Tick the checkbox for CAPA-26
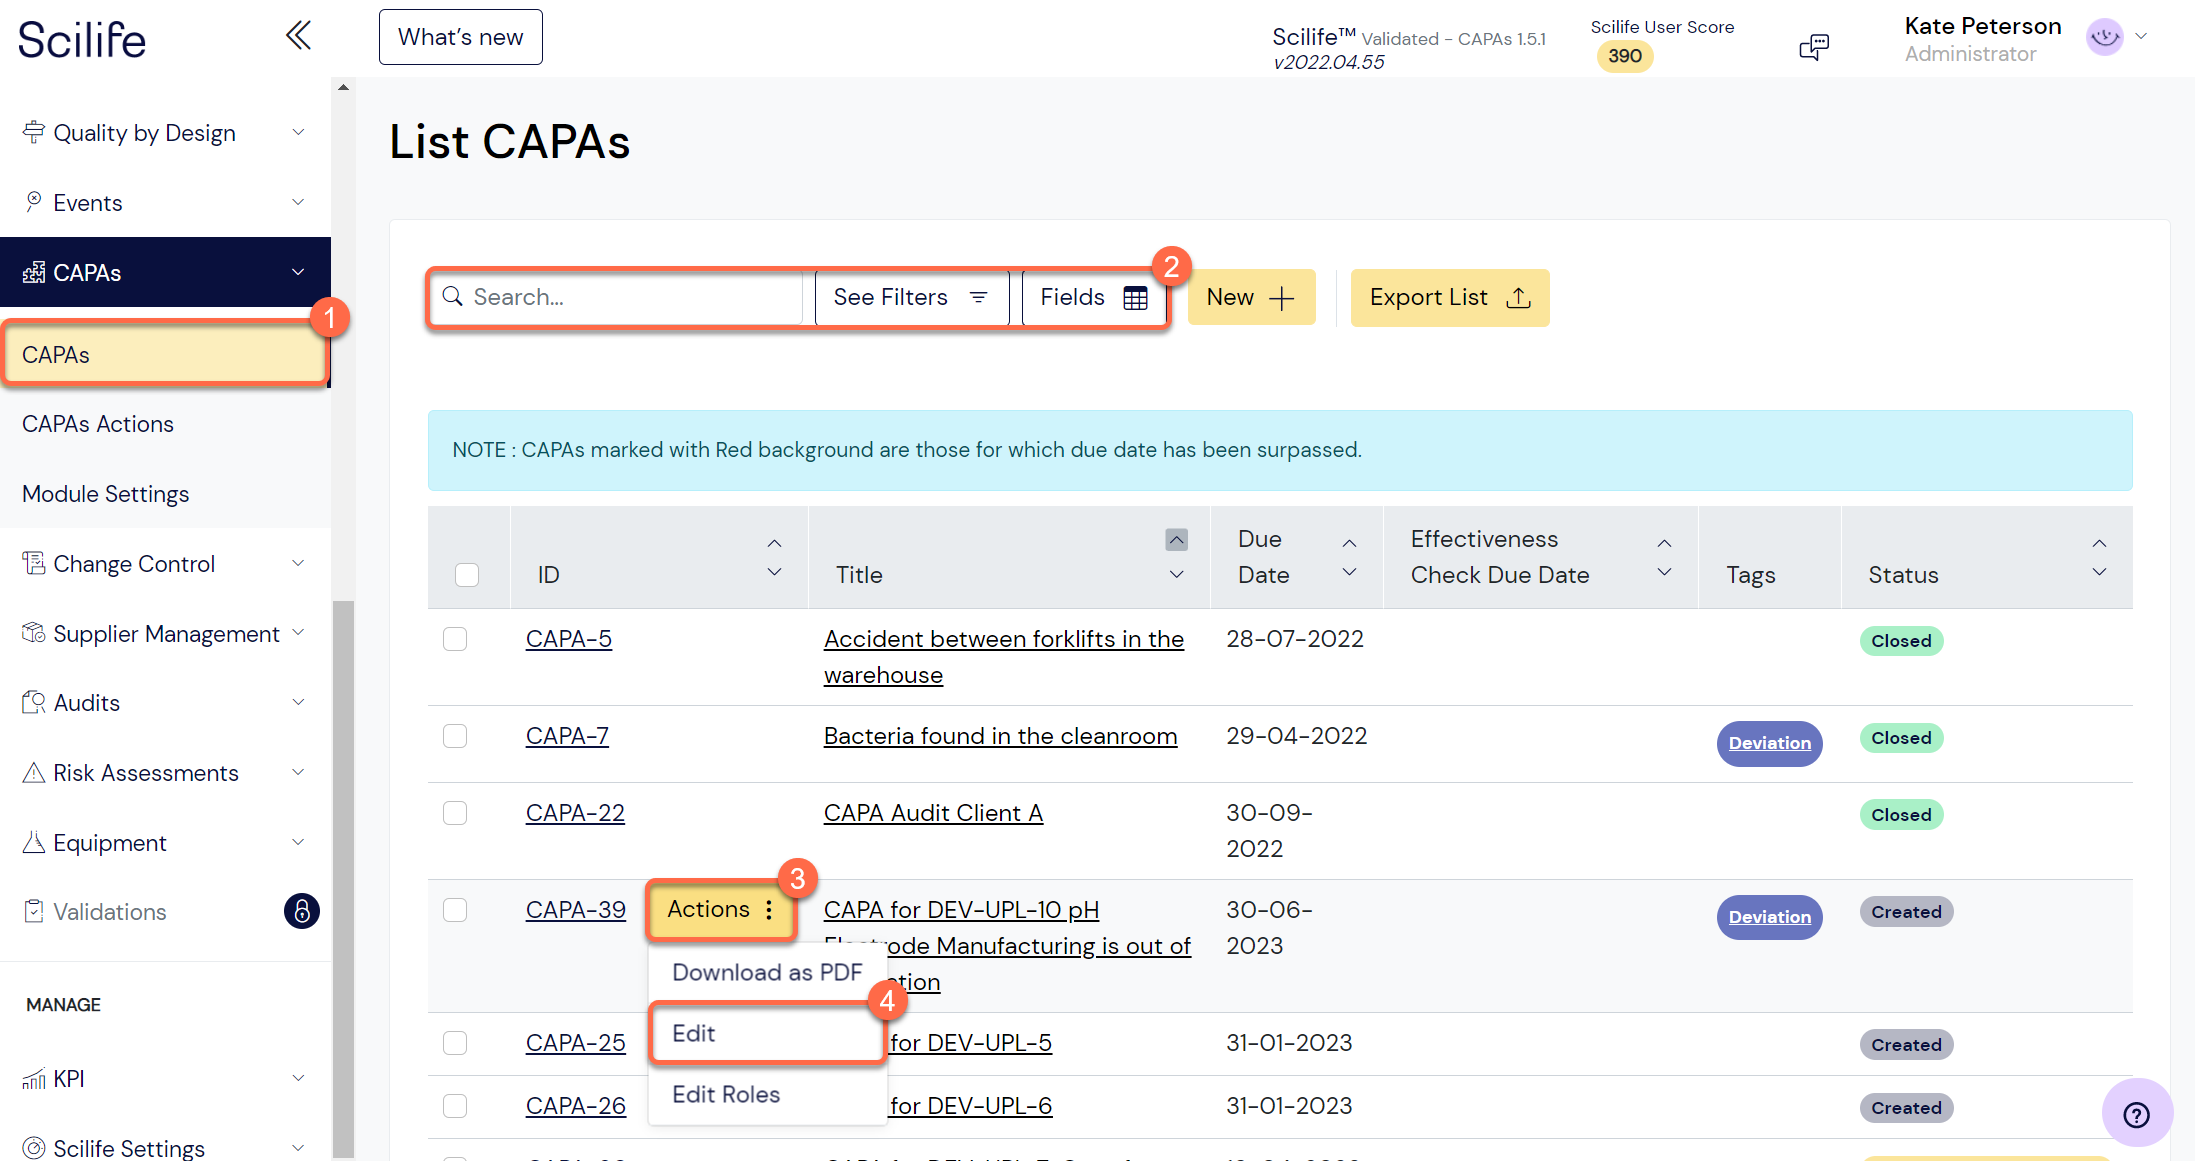The image size is (2195, 1161). [x=455, y=1106]
